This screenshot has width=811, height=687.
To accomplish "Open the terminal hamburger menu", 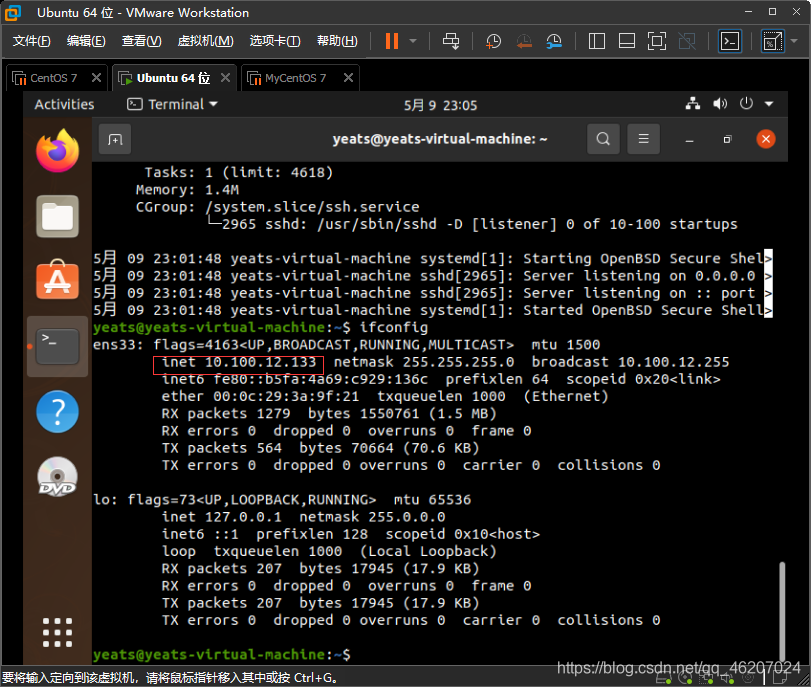I will [x=643, y=139].
